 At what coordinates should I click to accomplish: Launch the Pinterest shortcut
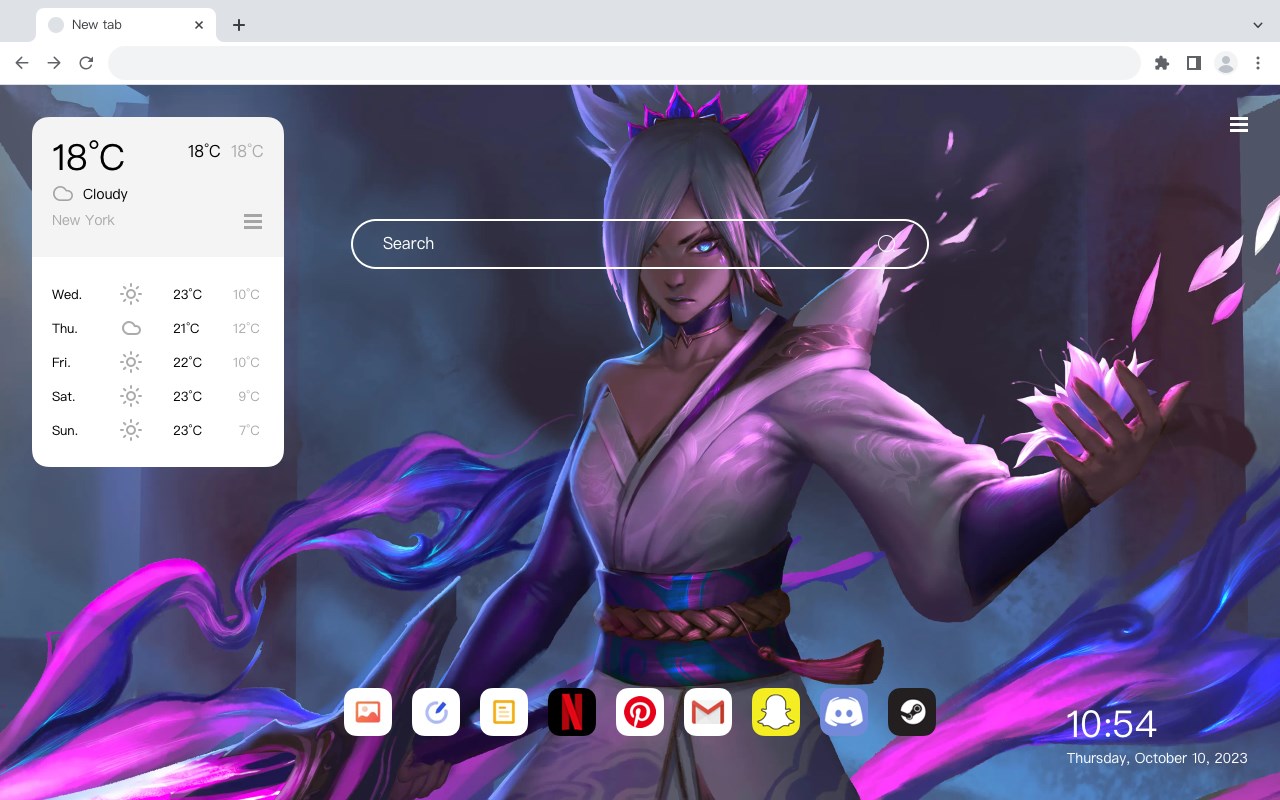pyautogui.click(x=640, y=712)
